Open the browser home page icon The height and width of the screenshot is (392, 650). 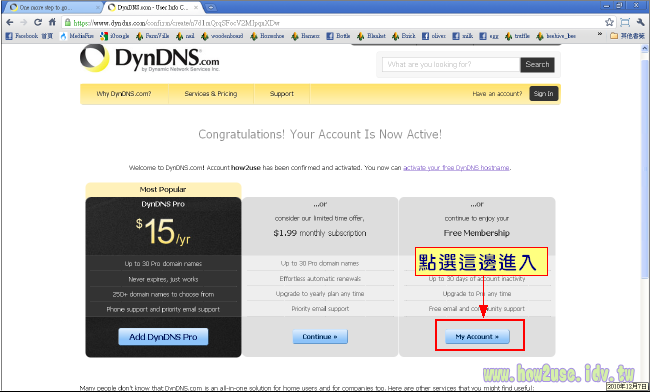(52, 22)
